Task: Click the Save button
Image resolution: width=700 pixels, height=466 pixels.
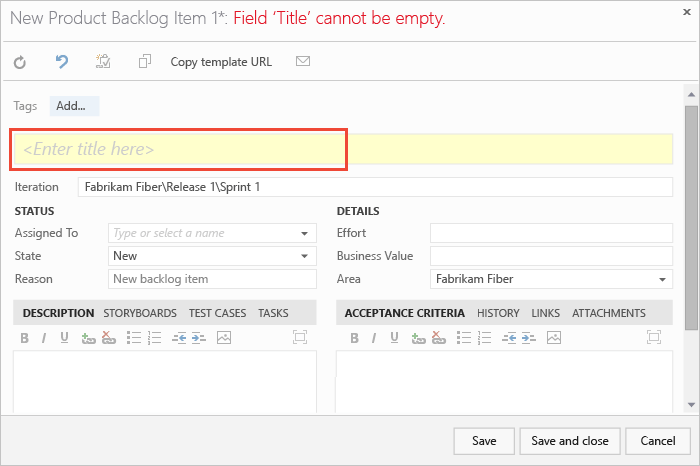Action: [x=484, y=441]
